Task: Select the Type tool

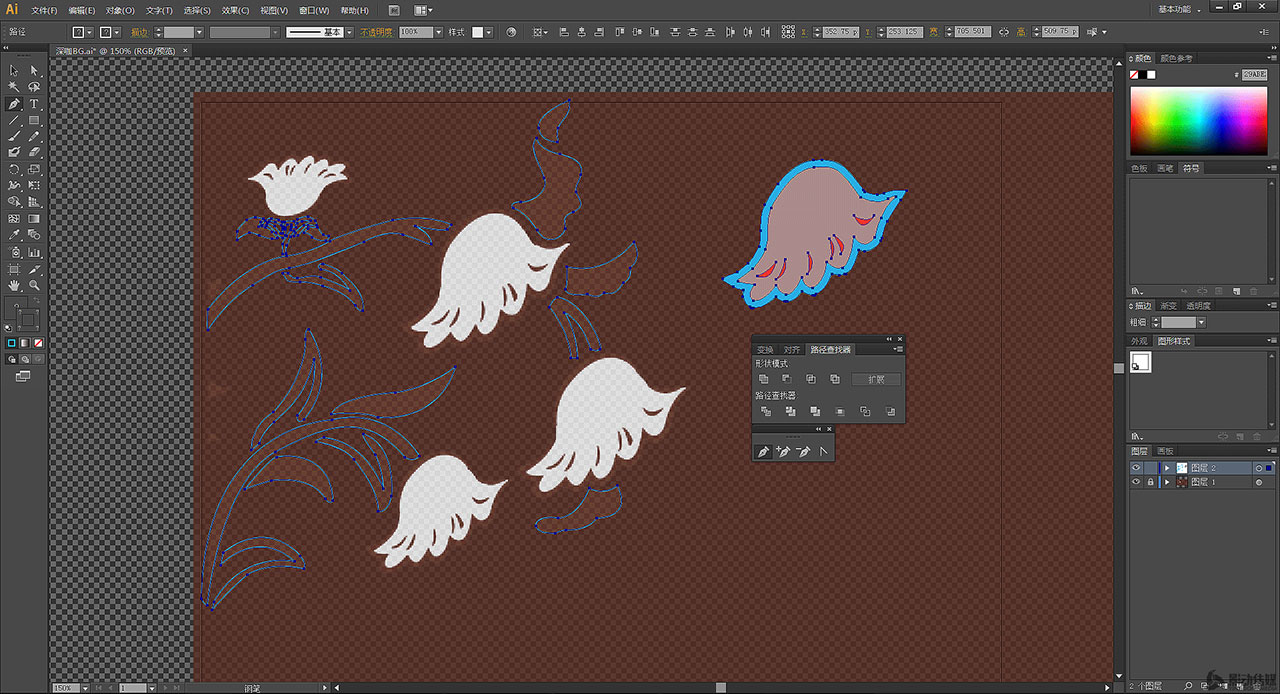Action: pos(34,104)
